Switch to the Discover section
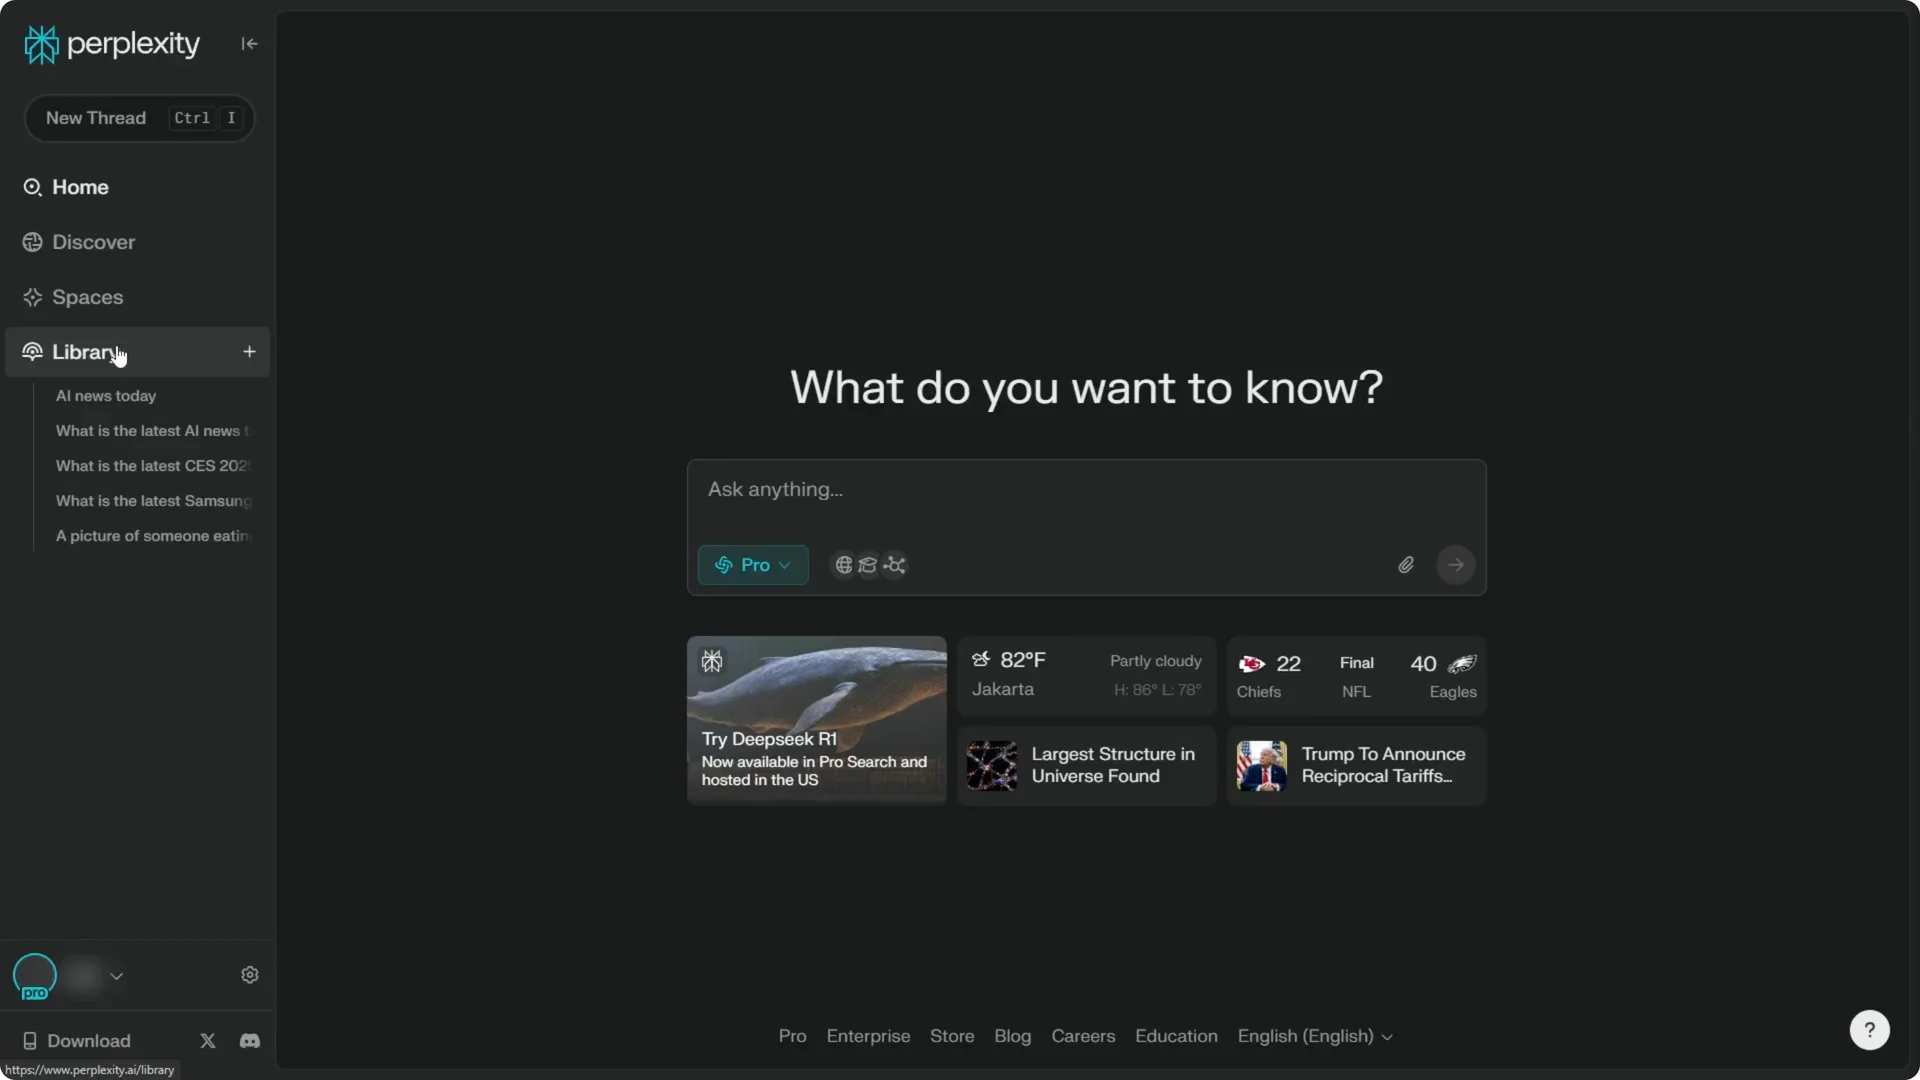Image resolution: width=1920 pixels, height=1080 pixels. pyautogui.click(x=92, y=242)
